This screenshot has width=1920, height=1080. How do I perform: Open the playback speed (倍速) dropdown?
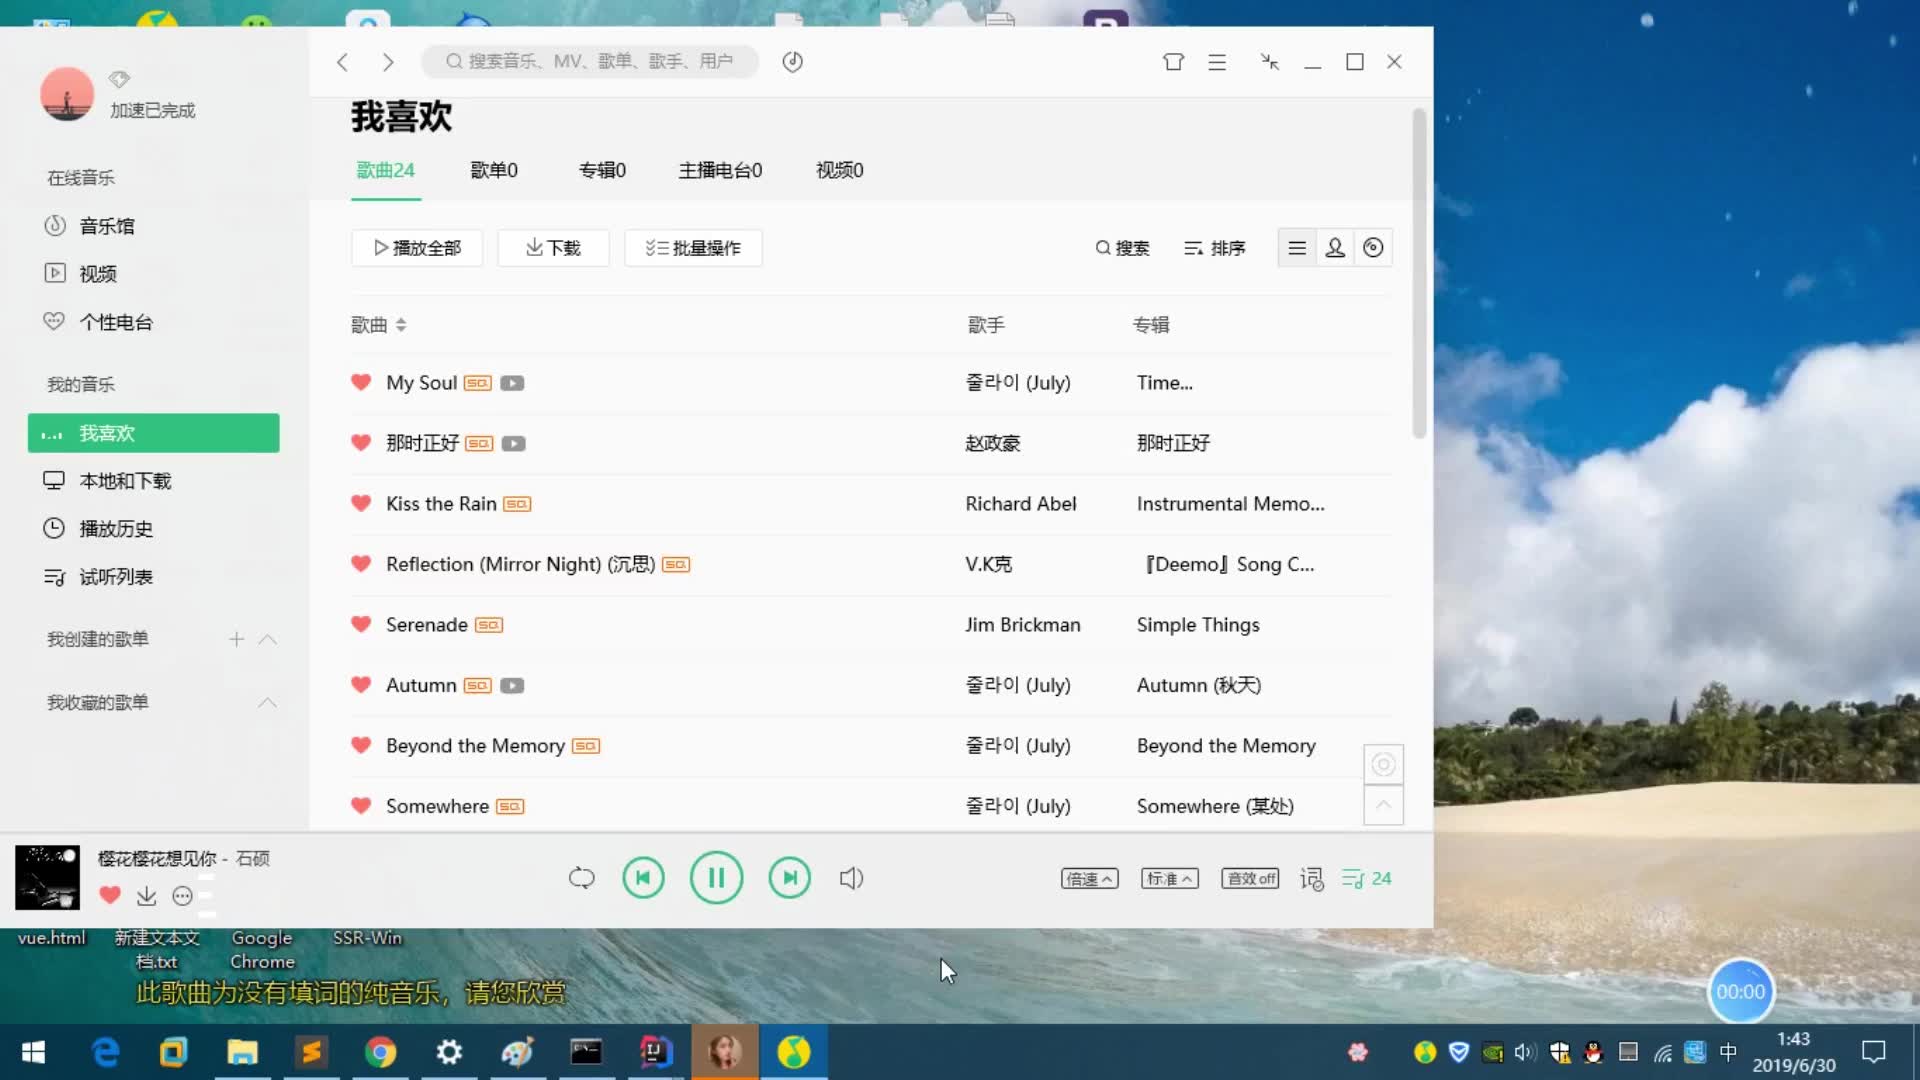click(1088, 878)
